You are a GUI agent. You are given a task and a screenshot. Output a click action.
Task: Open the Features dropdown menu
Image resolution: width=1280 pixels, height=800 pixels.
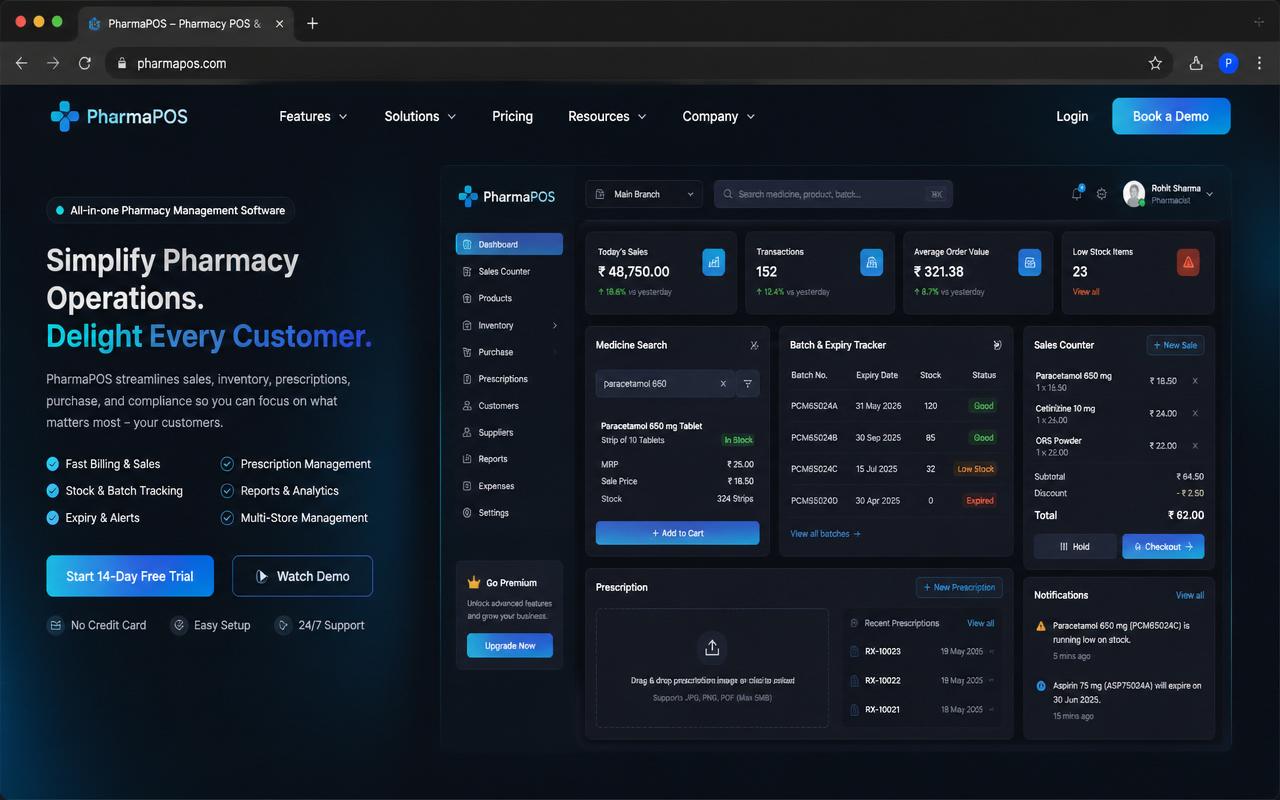pos(313,116)
